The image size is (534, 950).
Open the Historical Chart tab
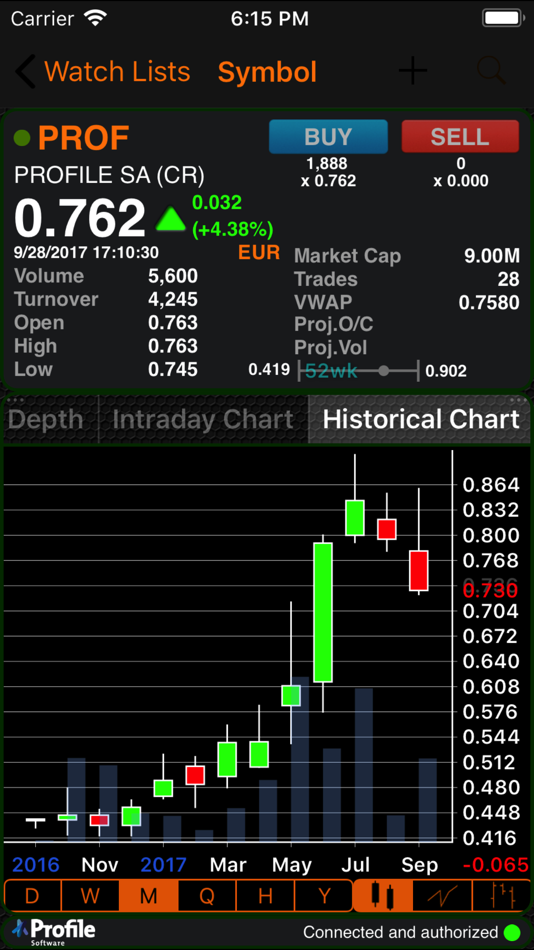(x=421, y=419)
